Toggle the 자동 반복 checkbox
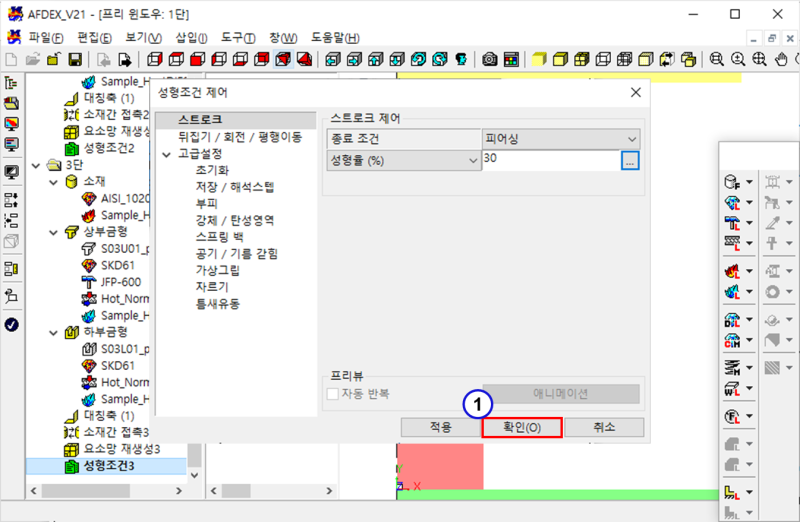800x522 pixels. click(334, 394)
